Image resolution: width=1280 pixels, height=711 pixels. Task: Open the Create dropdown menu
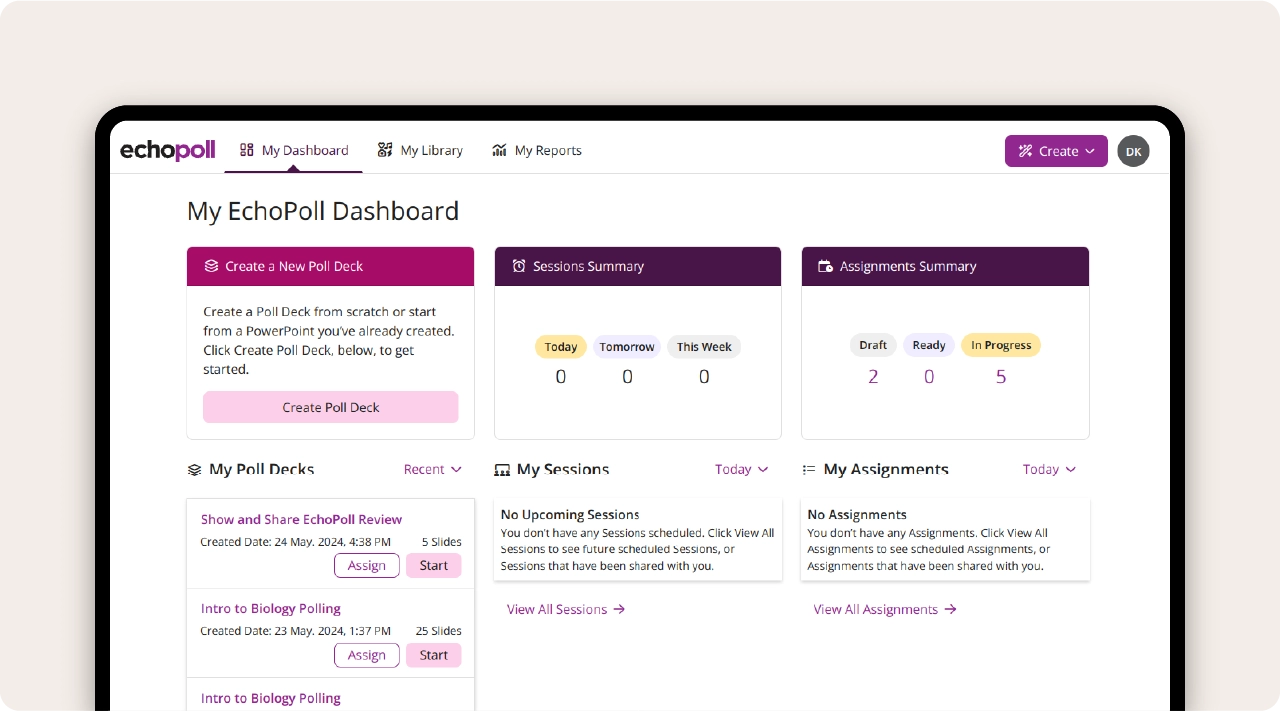tap(1056, 150)
